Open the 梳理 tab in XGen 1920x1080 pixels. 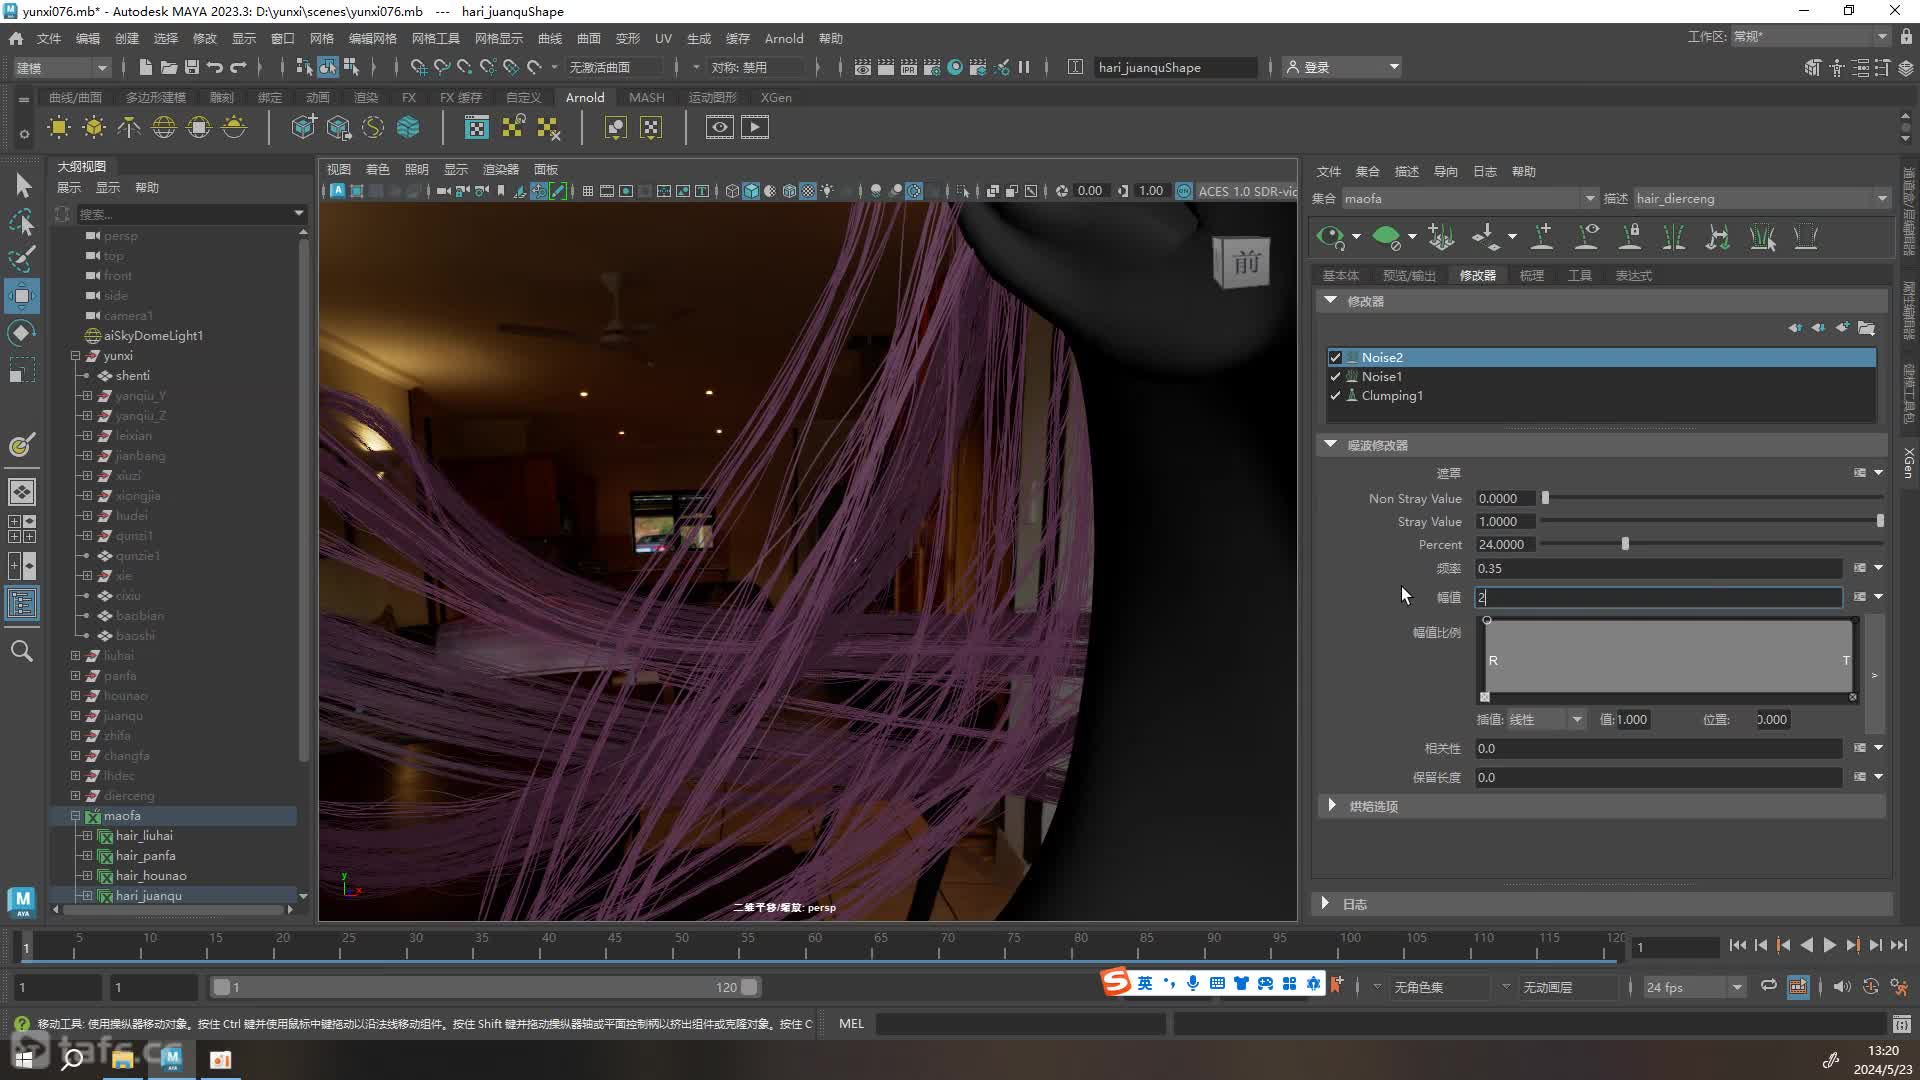(x=1532, y=275)
